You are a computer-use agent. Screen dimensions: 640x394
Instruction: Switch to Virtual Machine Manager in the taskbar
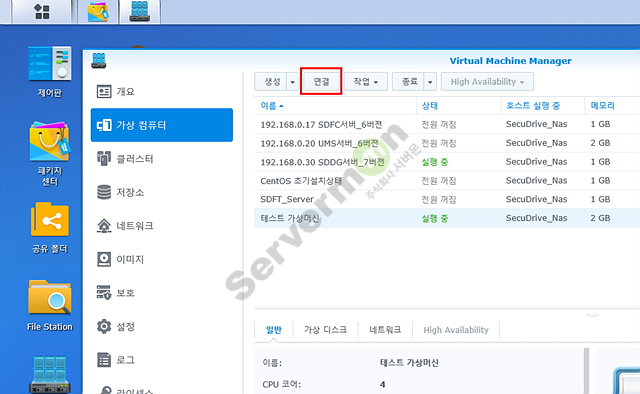click(x=140, y=11)
